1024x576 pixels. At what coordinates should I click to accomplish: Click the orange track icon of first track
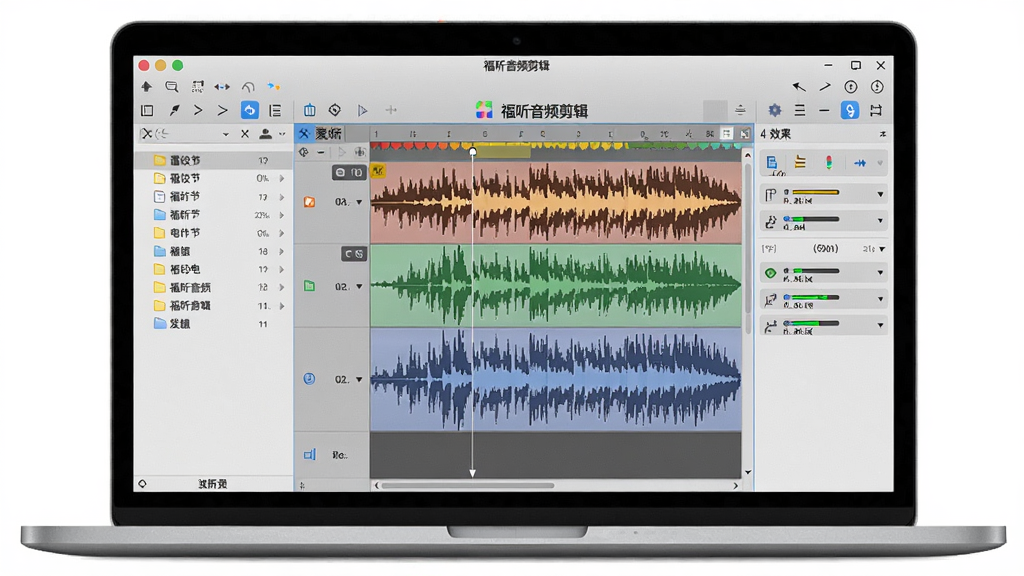(x=310, y=202)
